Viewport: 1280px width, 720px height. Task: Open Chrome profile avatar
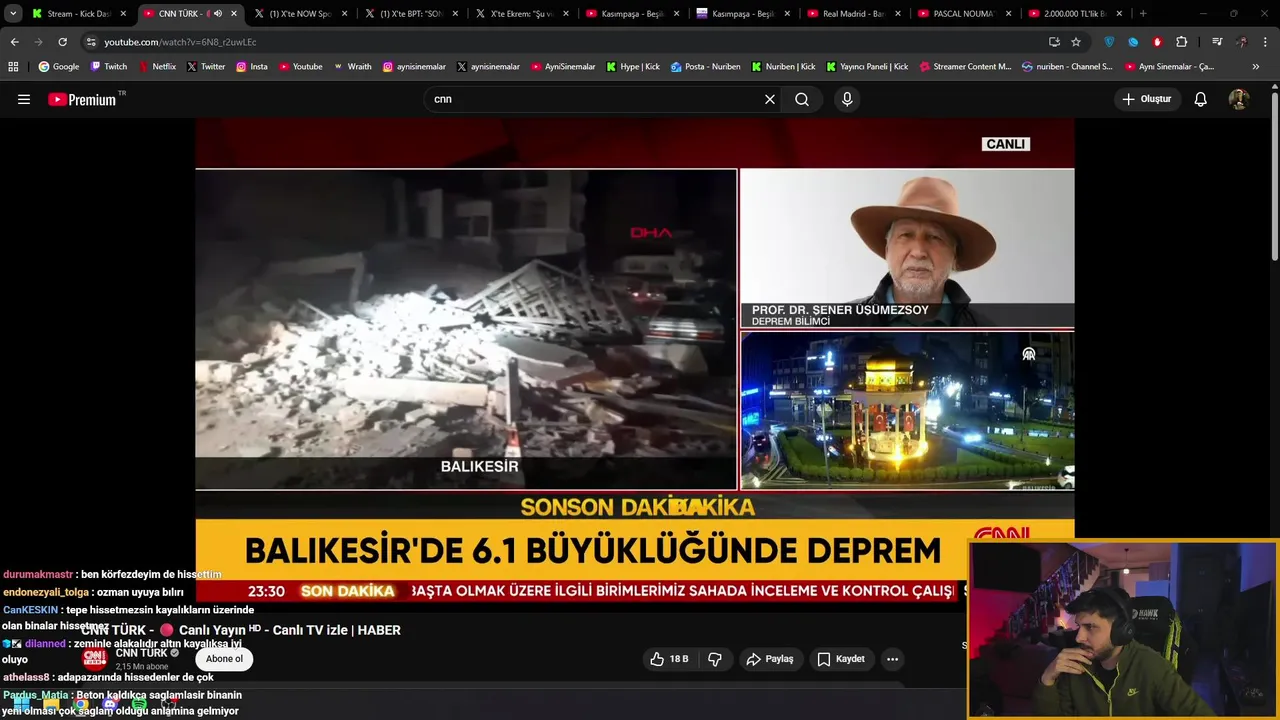1241,42
